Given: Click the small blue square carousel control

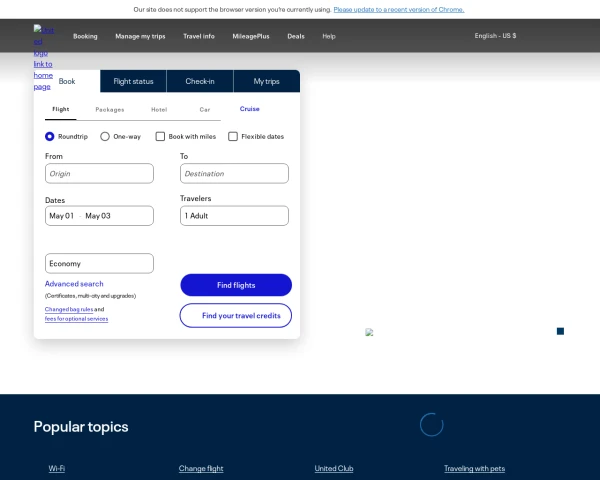Looking at the screenshot, I should [560, 331].
